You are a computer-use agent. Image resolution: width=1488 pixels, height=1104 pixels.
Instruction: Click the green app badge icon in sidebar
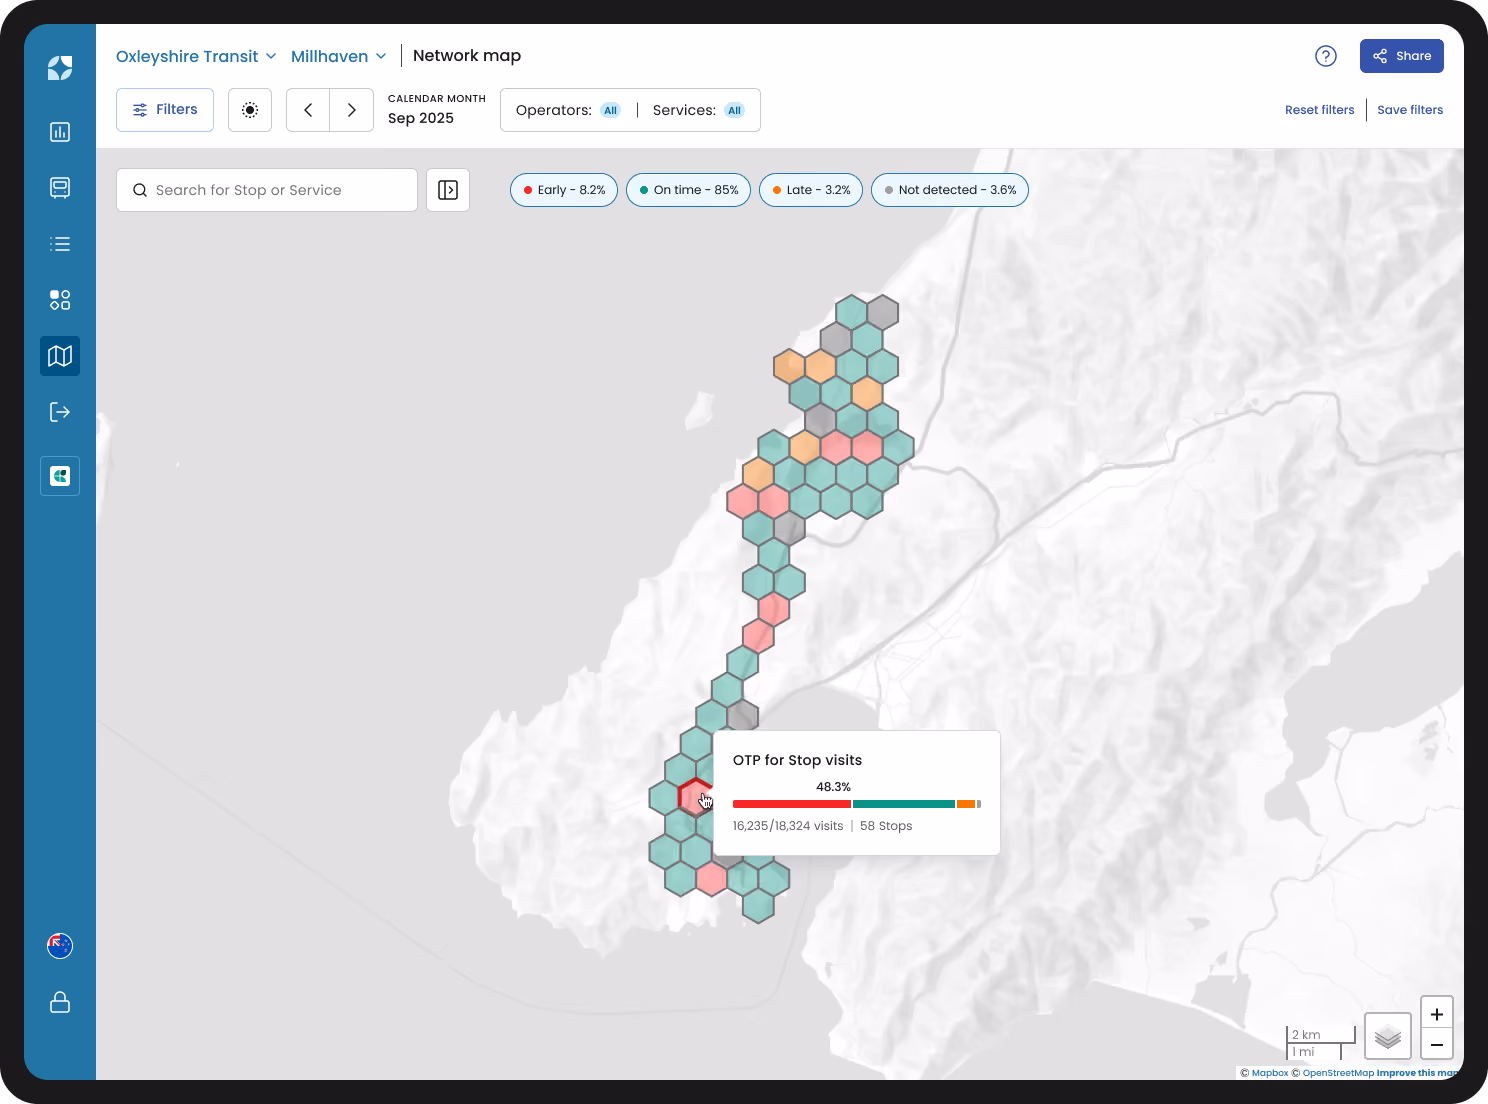click(x=60, y=476)
